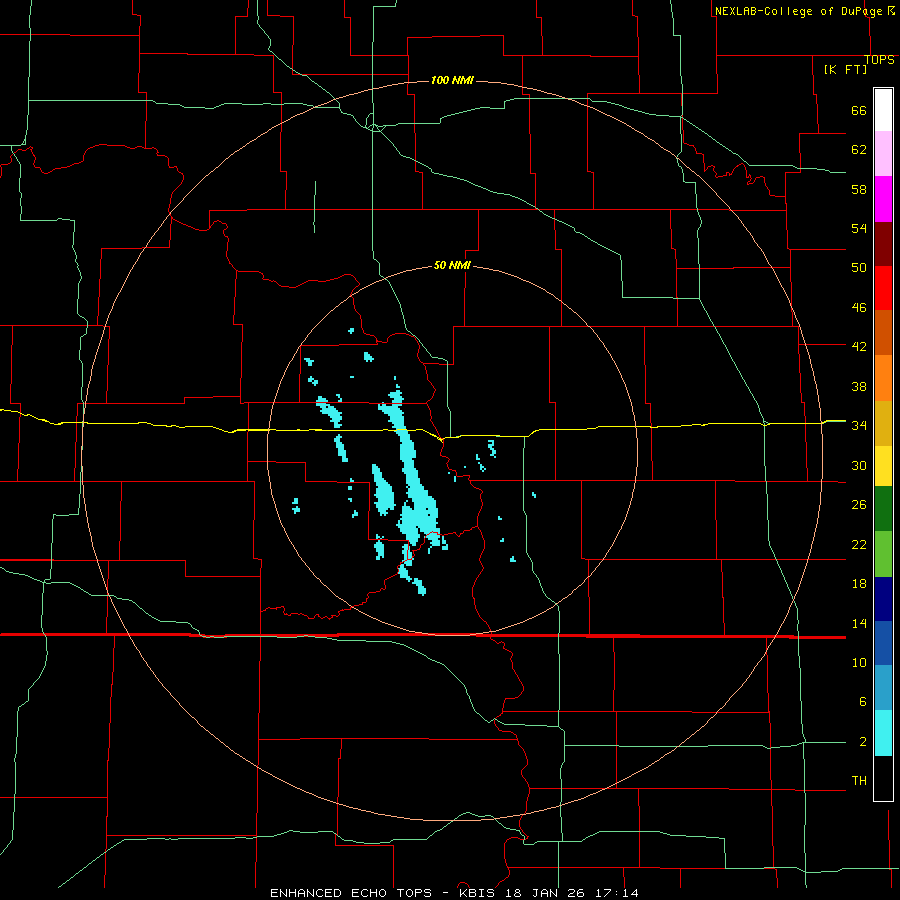Pick the medium blue legend swatch

click(883, 643)
